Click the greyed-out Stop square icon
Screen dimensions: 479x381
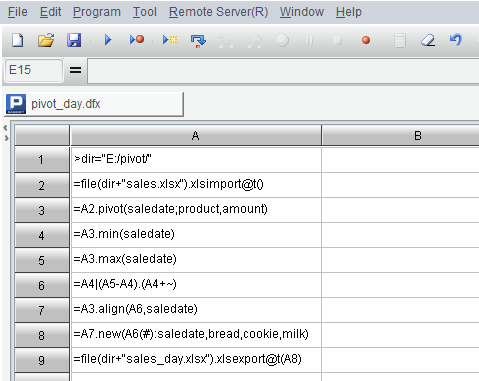pos(337,41)
